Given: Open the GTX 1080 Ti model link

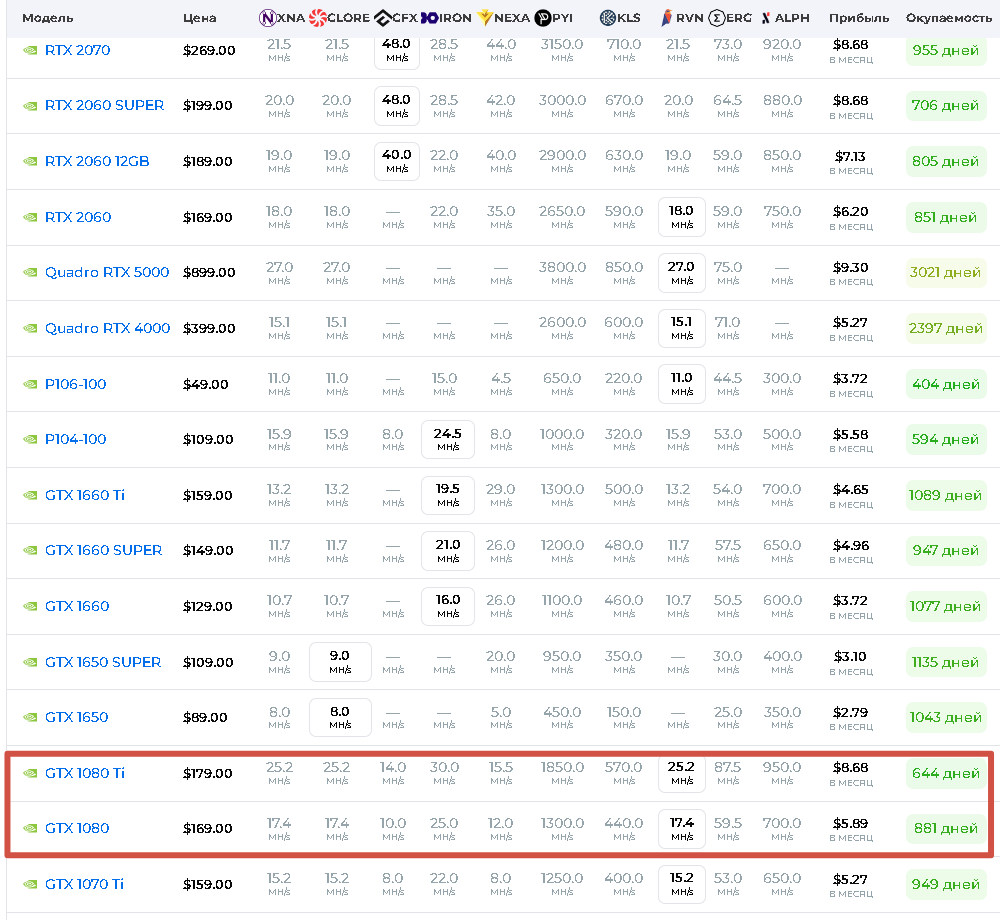Looking at the screenshot, I should click(x=85, y=773).
